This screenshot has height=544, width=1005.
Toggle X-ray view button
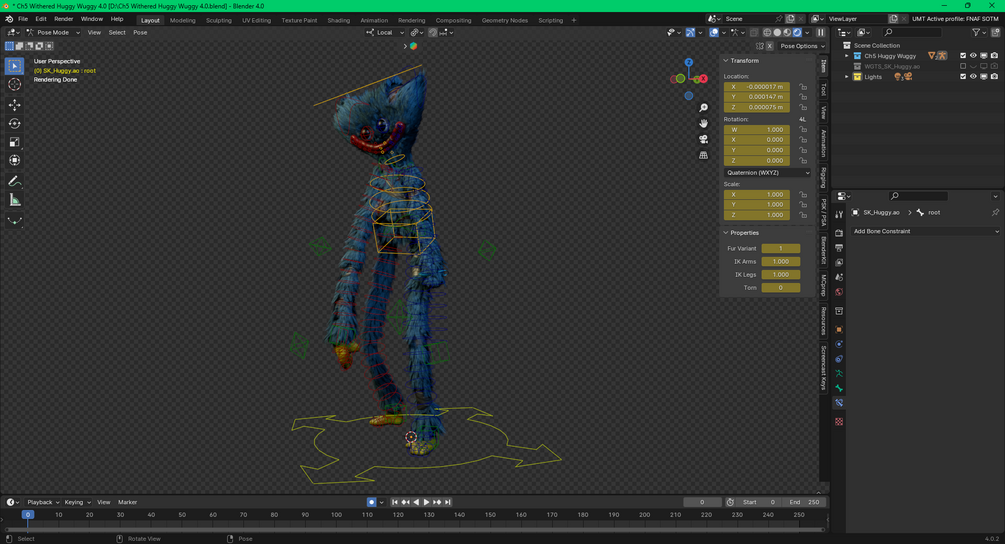tap(754, 33)
